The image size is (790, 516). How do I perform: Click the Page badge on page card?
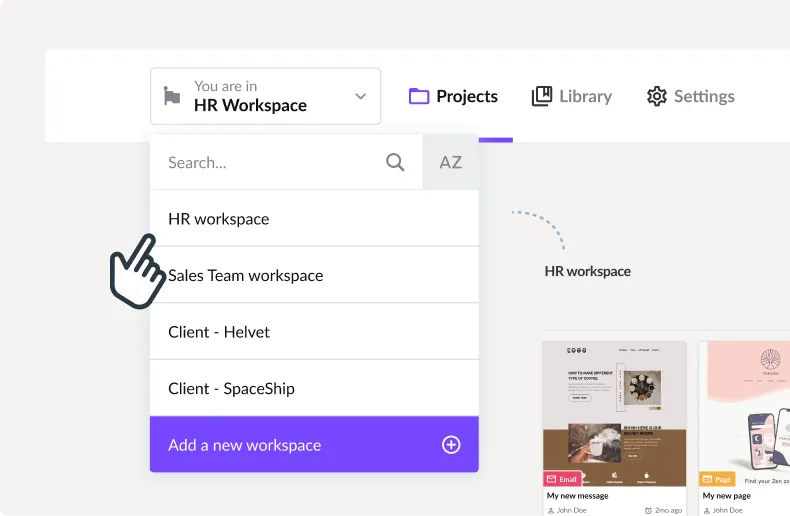click(x=717, y=479)
